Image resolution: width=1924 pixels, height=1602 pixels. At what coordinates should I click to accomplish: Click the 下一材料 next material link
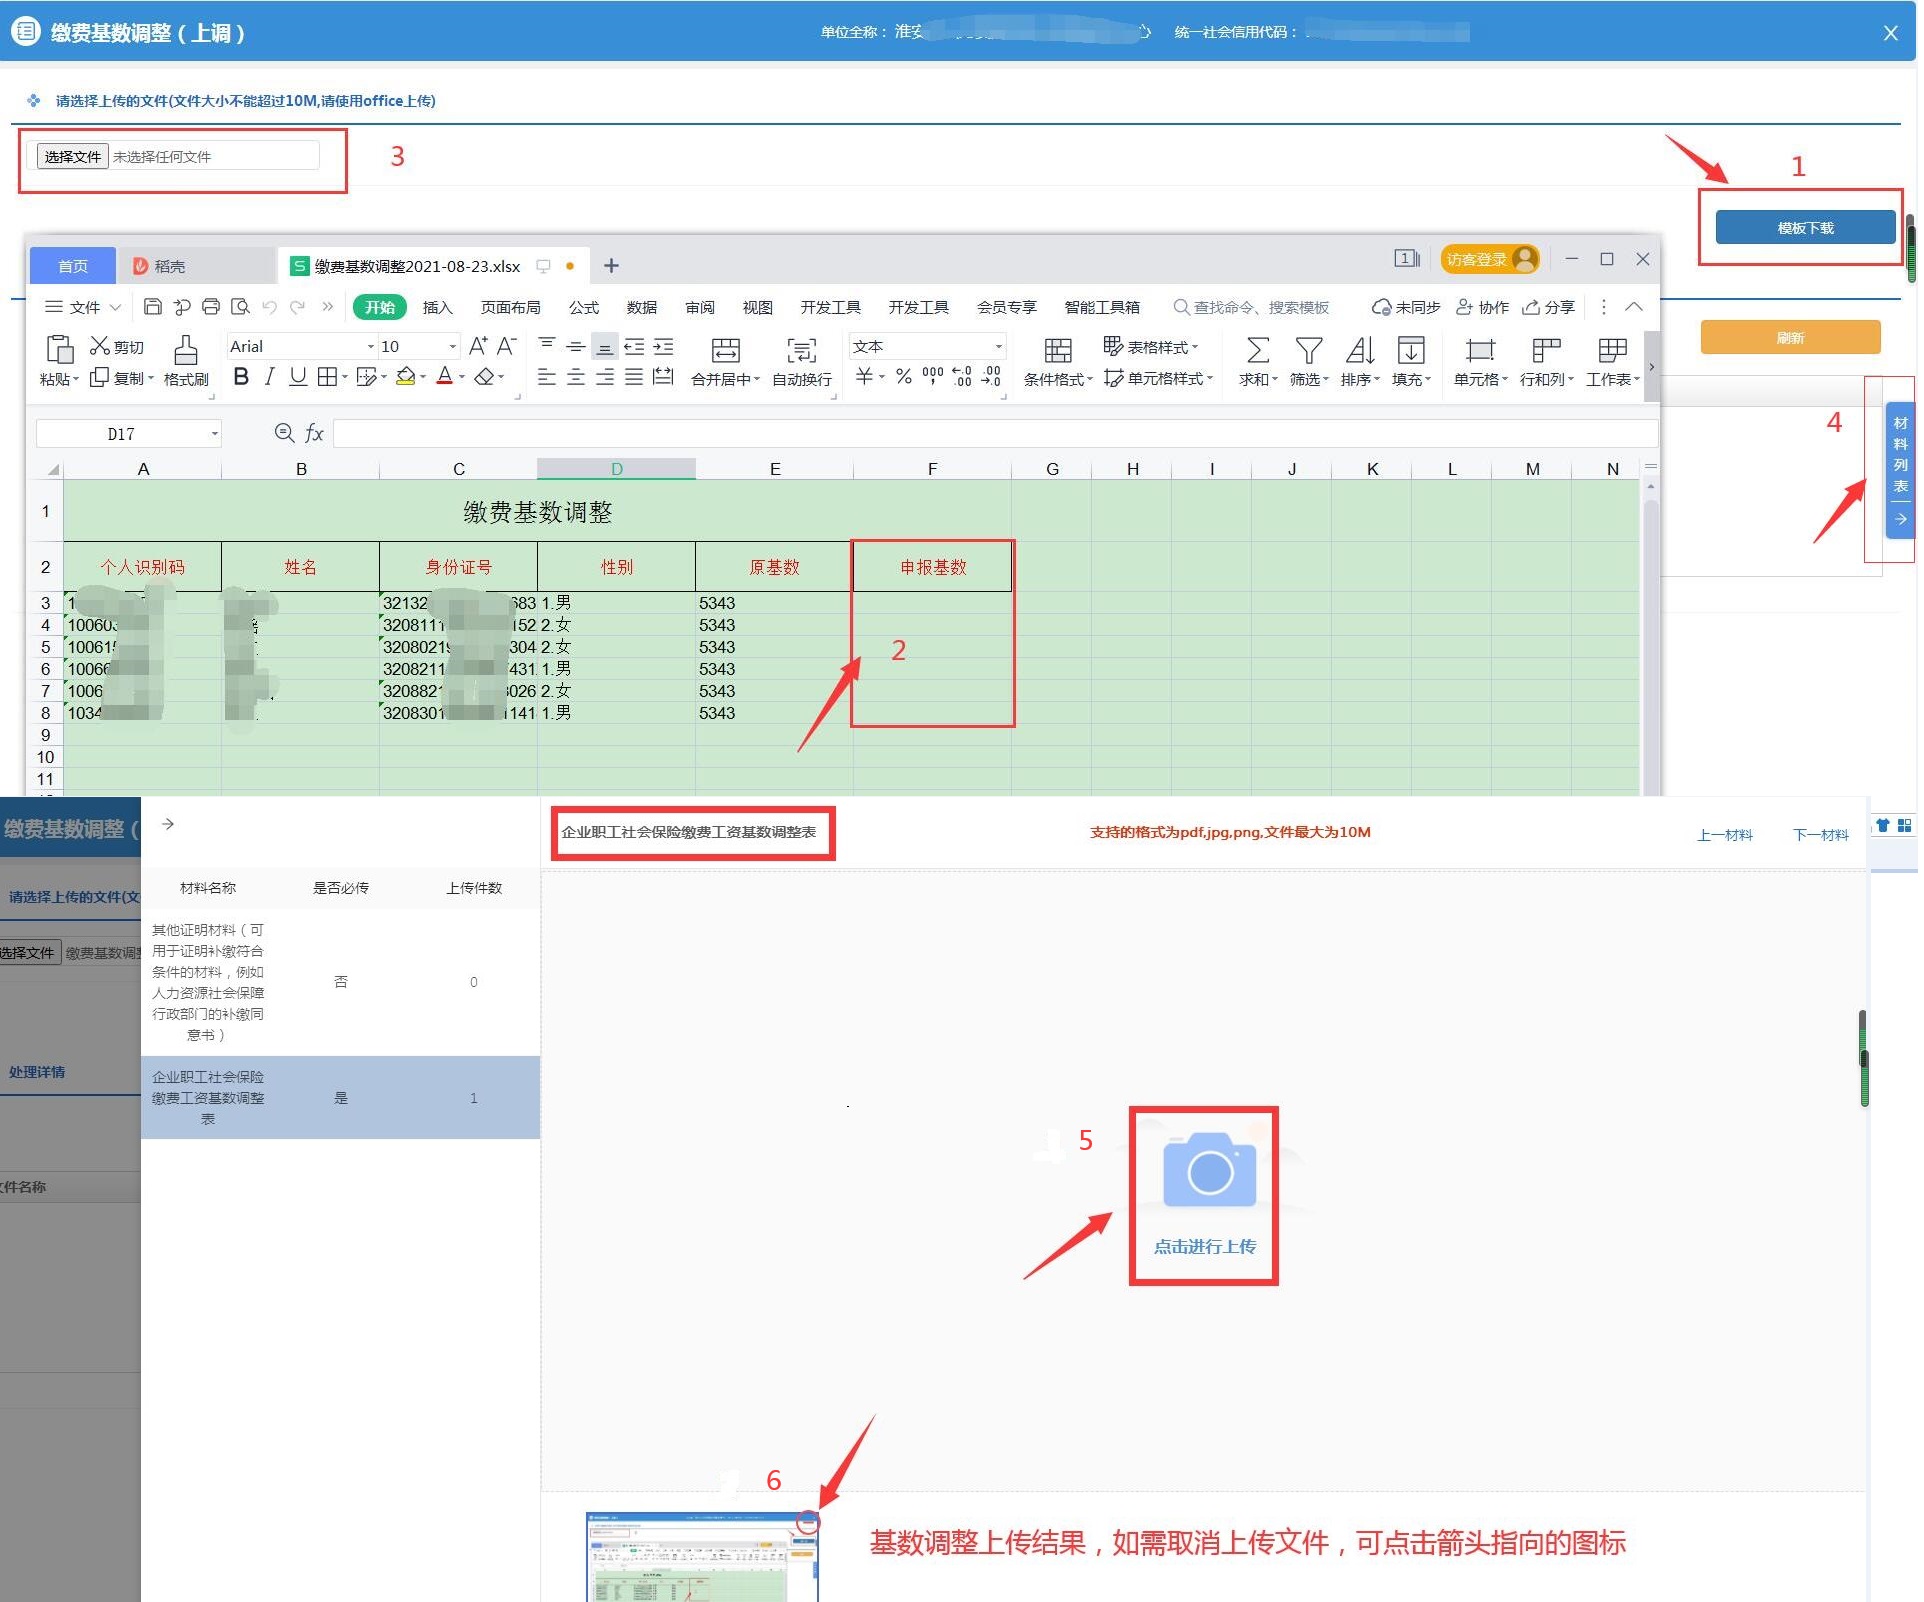coord(1820,835)
